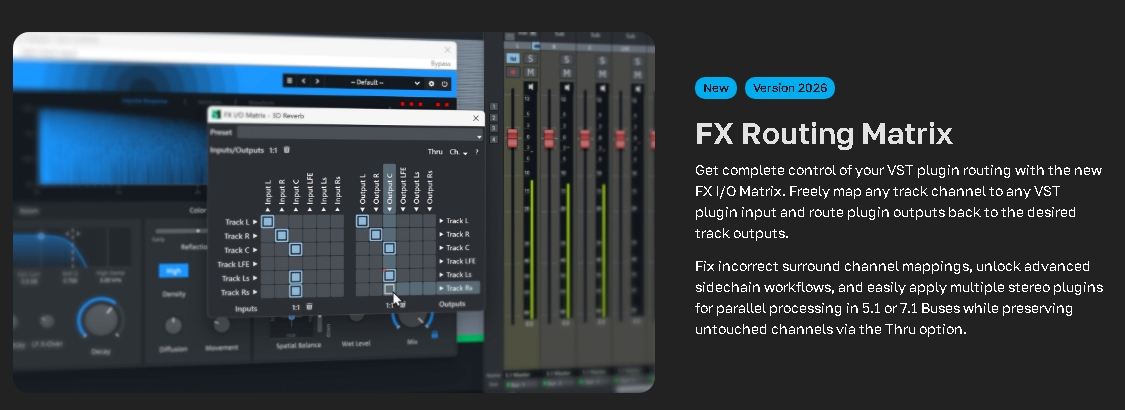Click the Mix knob

(413, 320)
